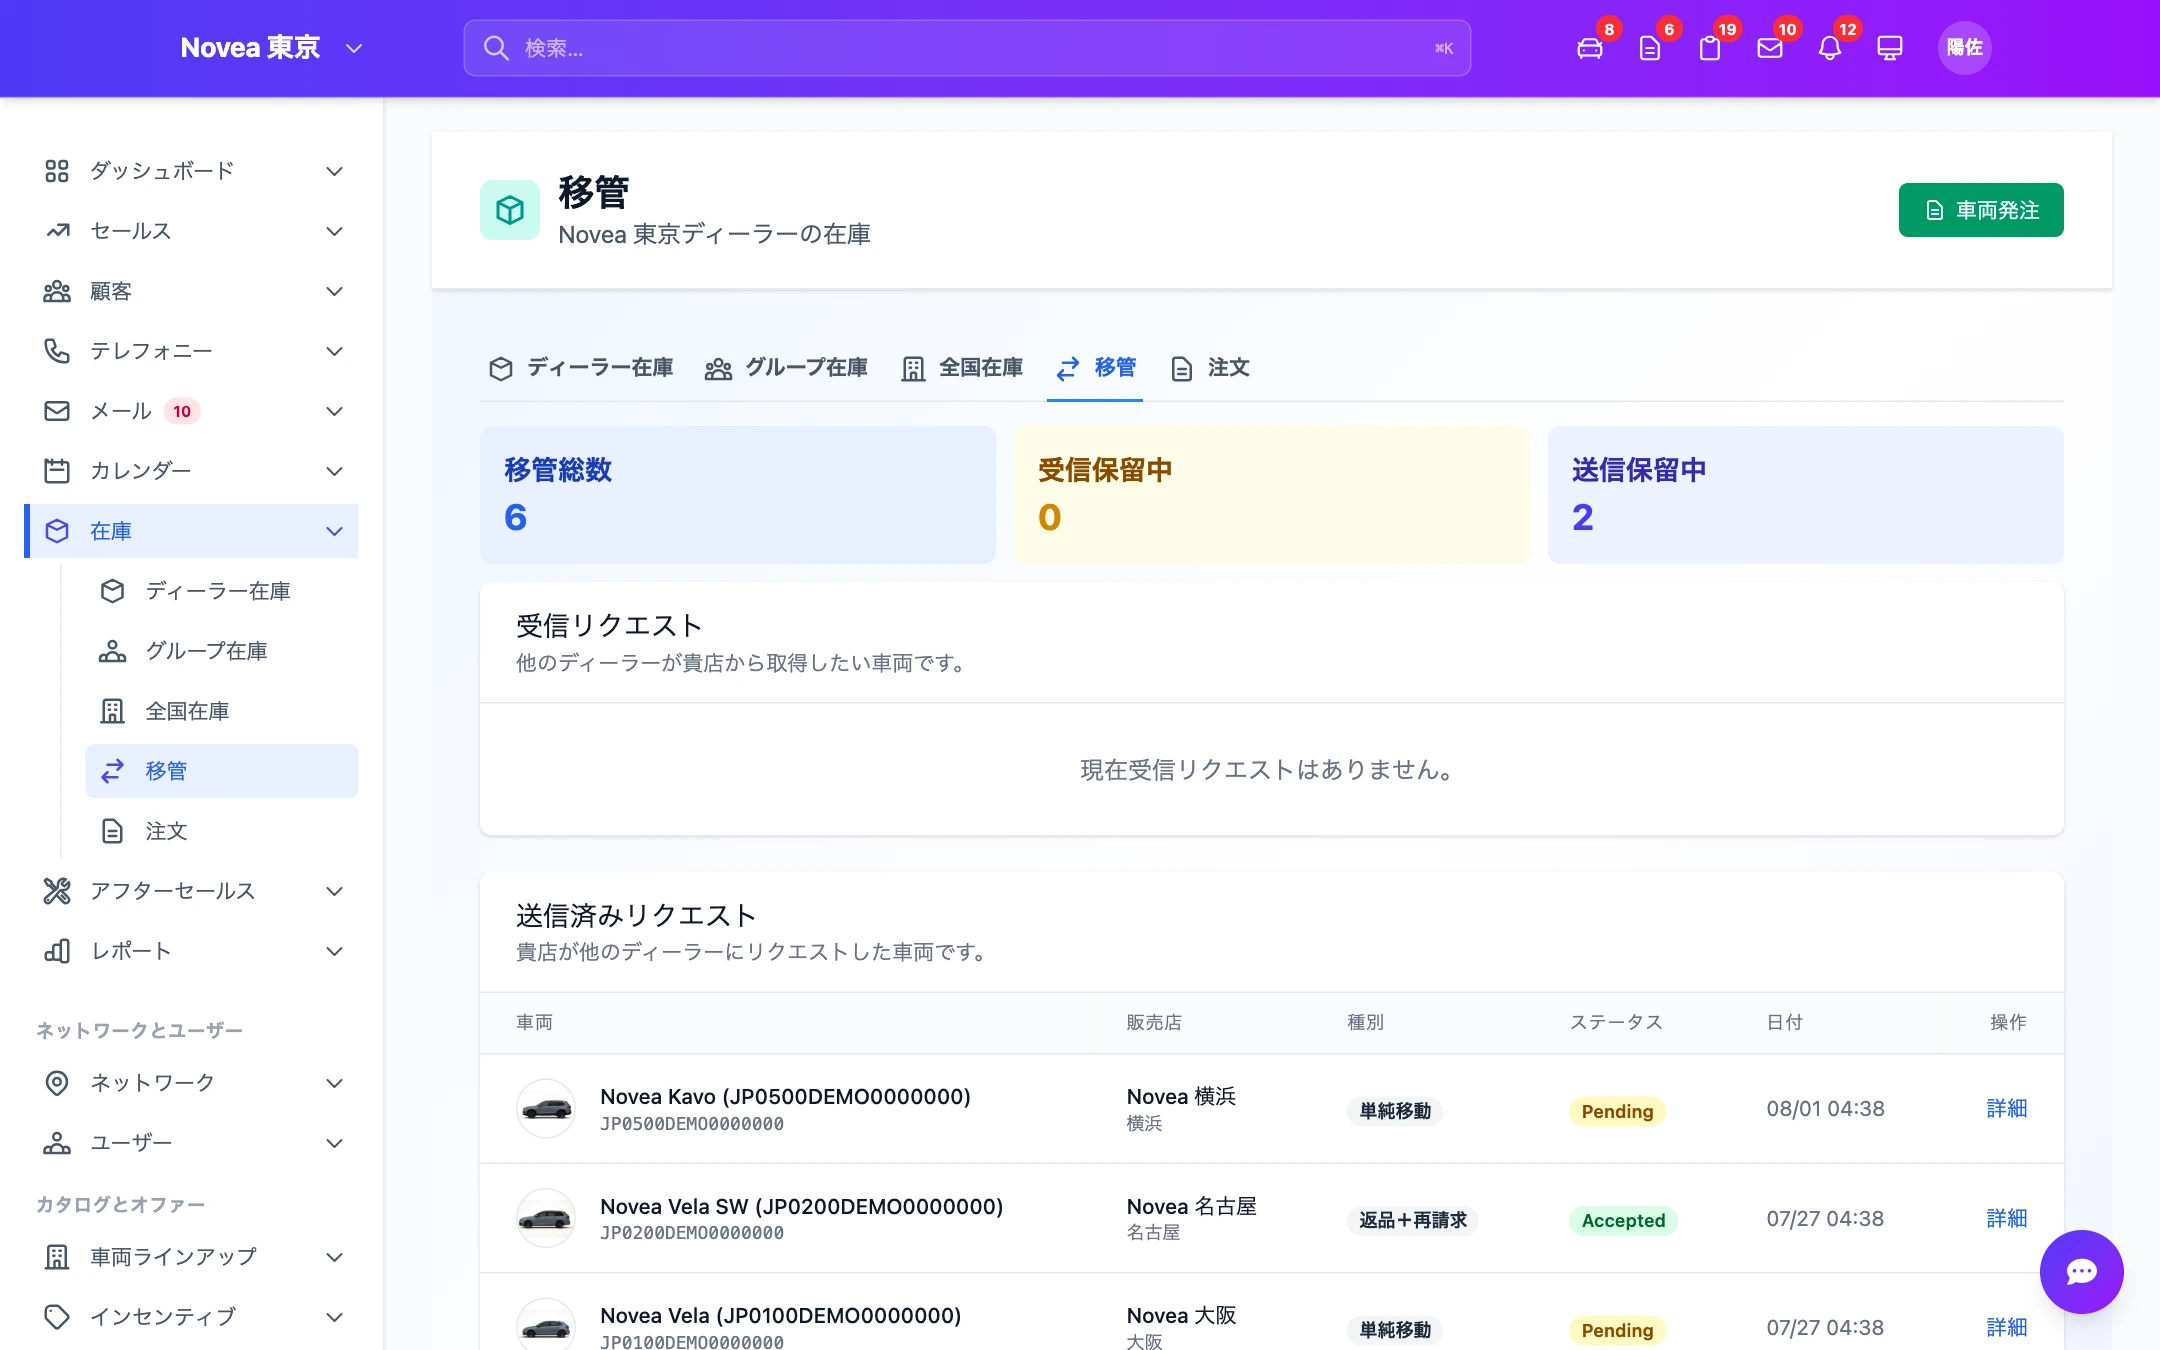Open 詳細 for Novea Vela SW row
The height and width of the screenshot is (1350, 2160).
(x=2007, y=1218)
